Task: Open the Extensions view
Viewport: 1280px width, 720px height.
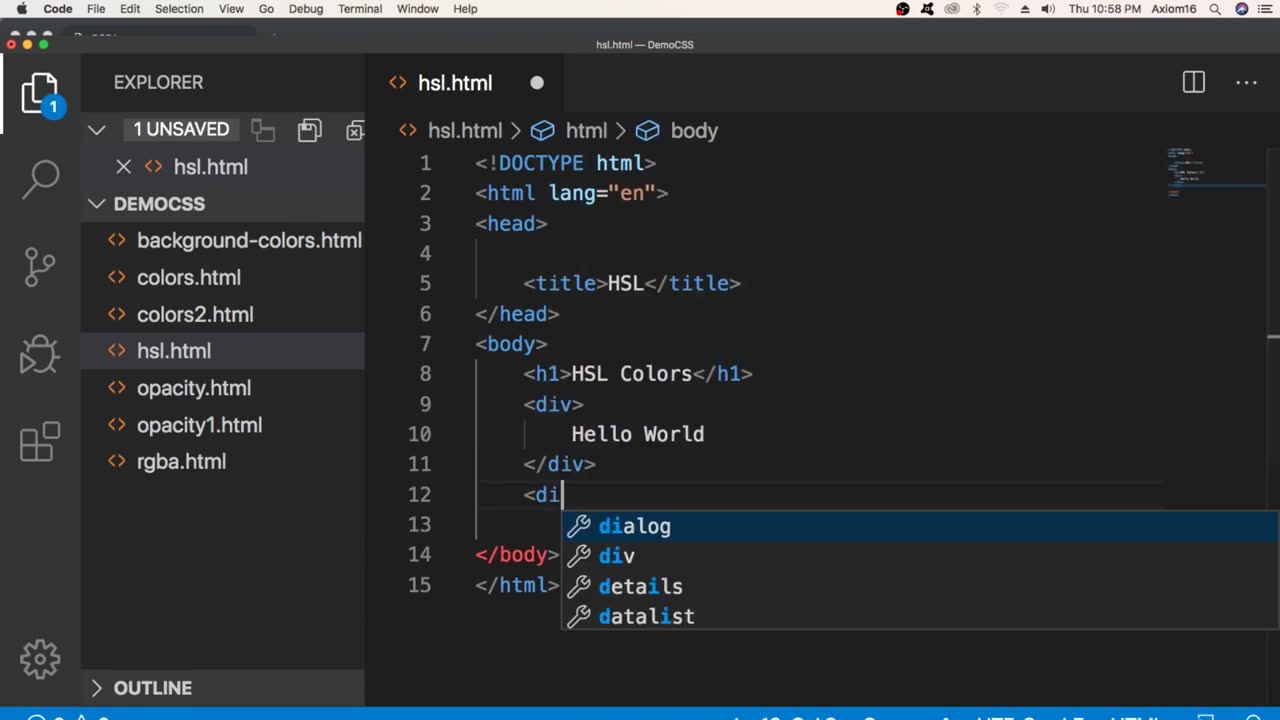Action: (40, 441)
